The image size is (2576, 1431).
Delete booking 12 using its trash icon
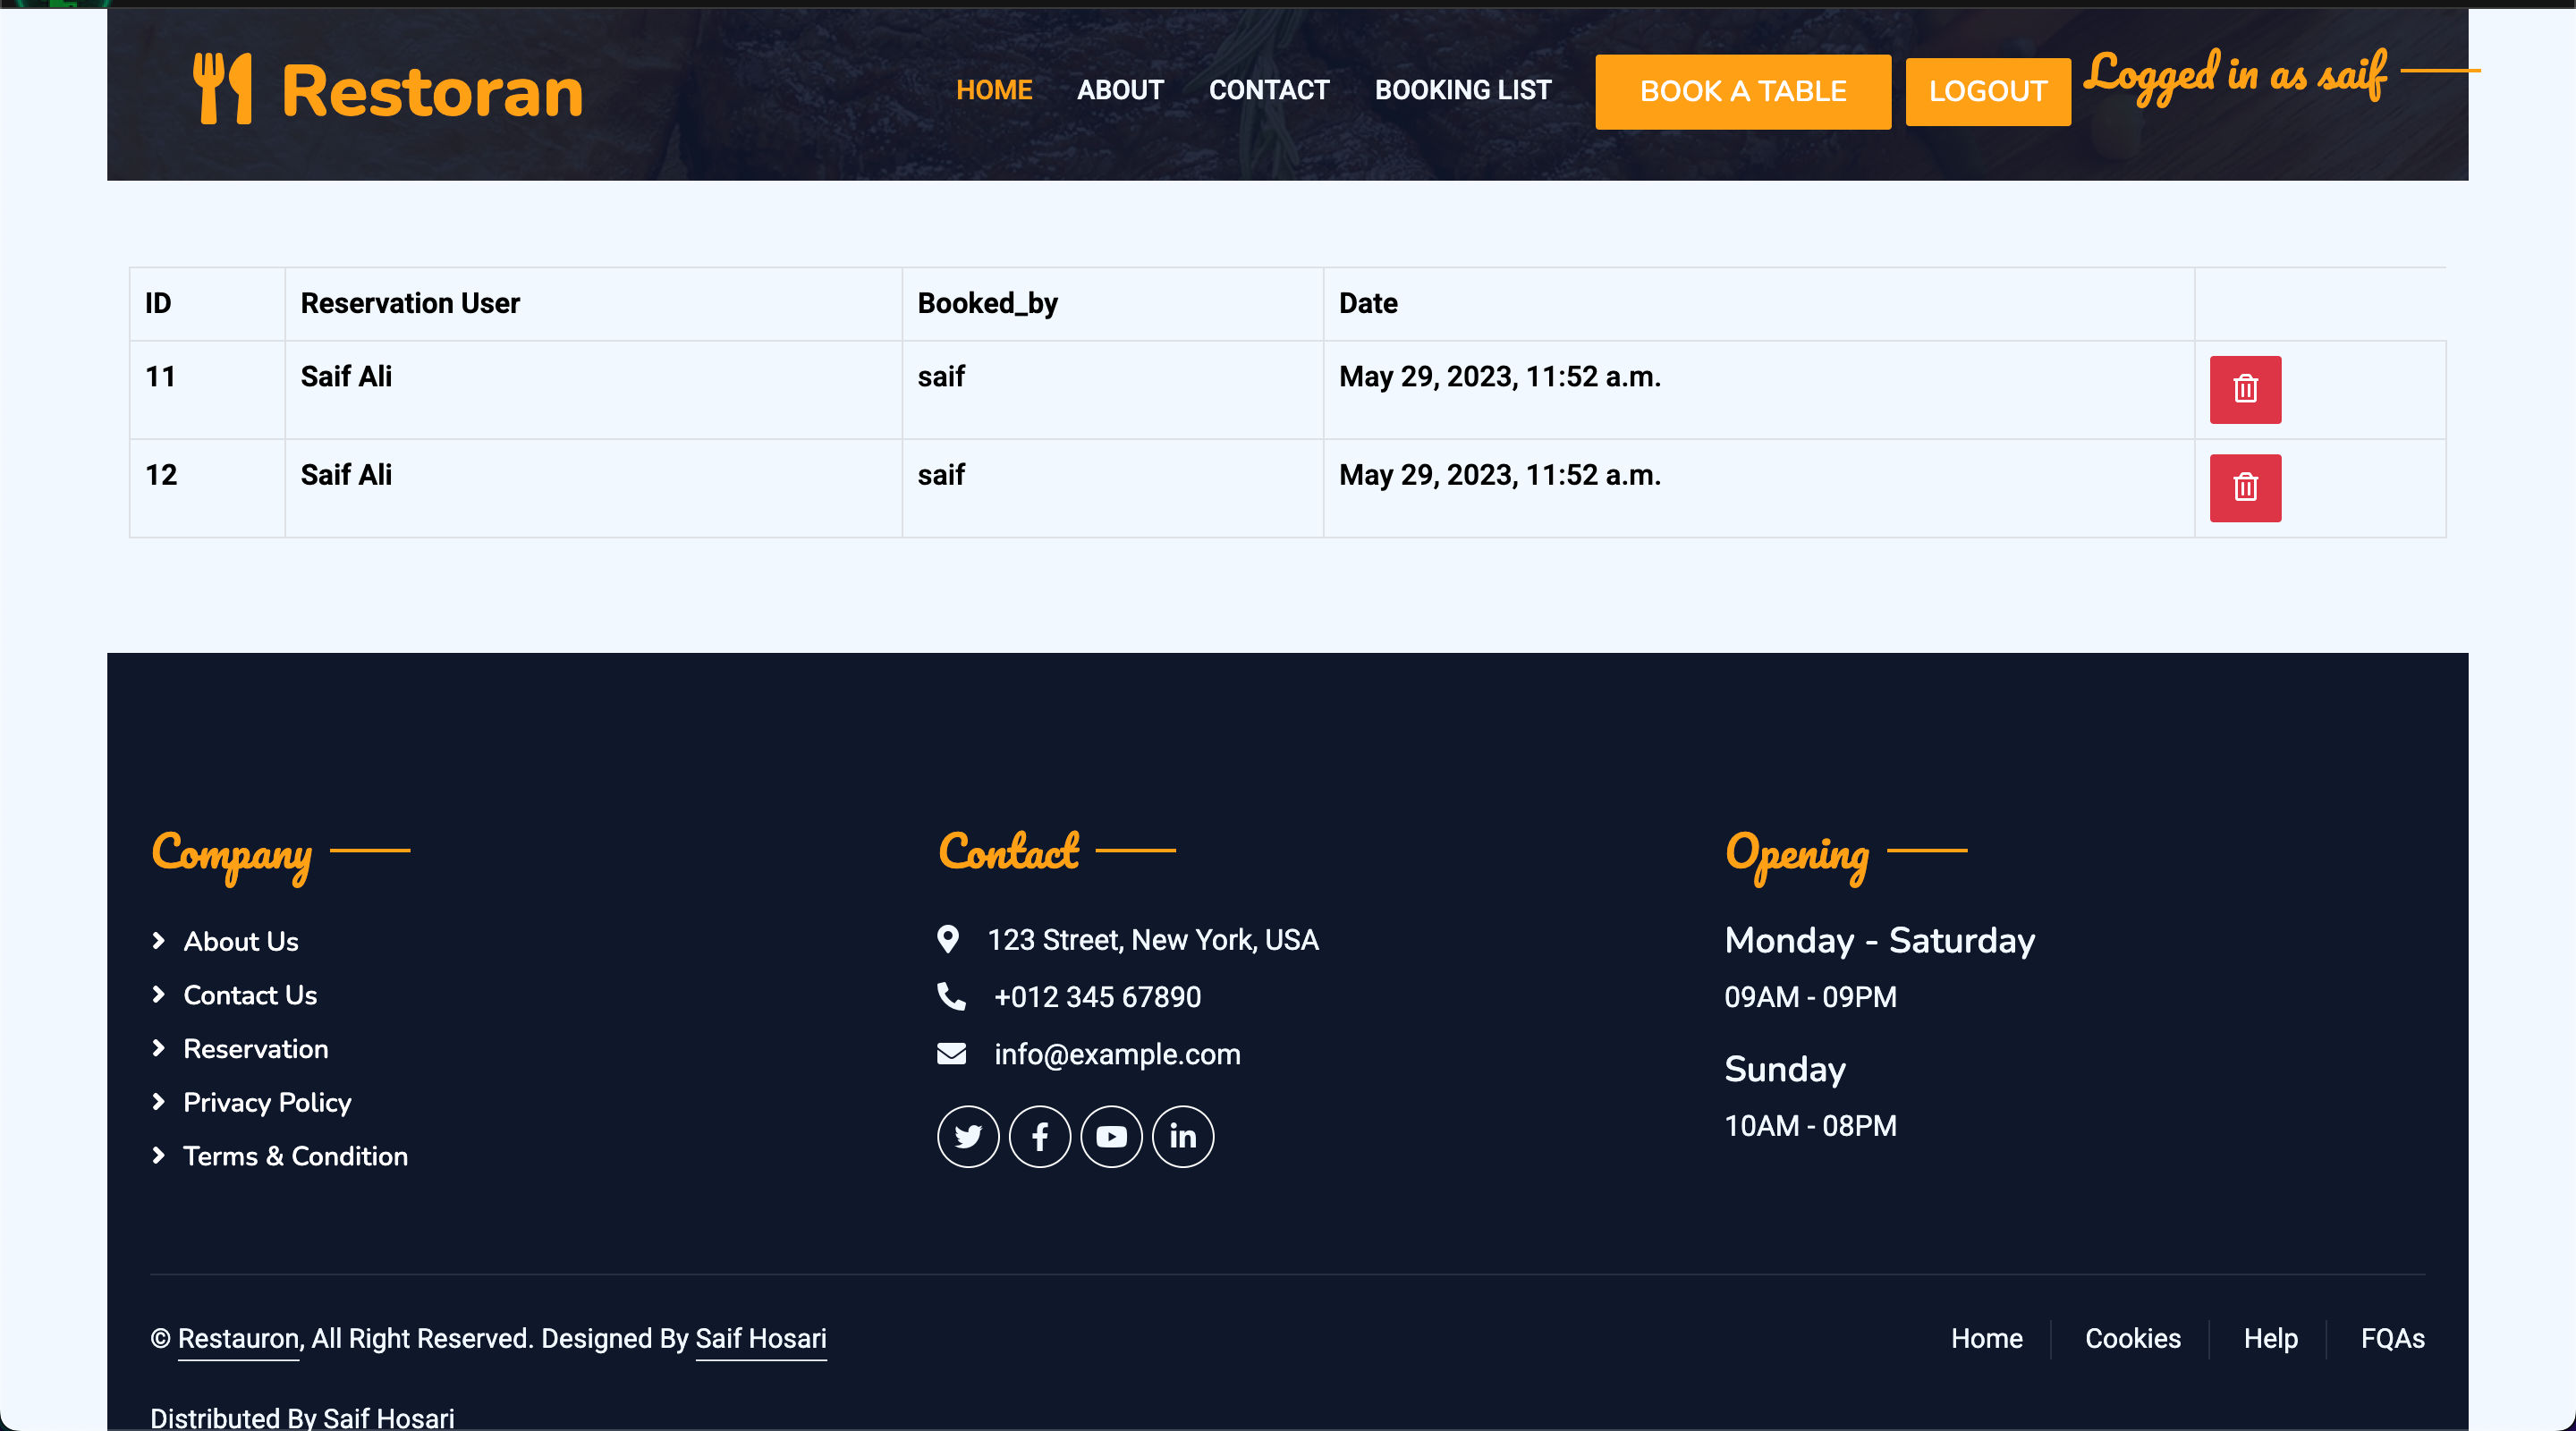(x=2245, y=488)
